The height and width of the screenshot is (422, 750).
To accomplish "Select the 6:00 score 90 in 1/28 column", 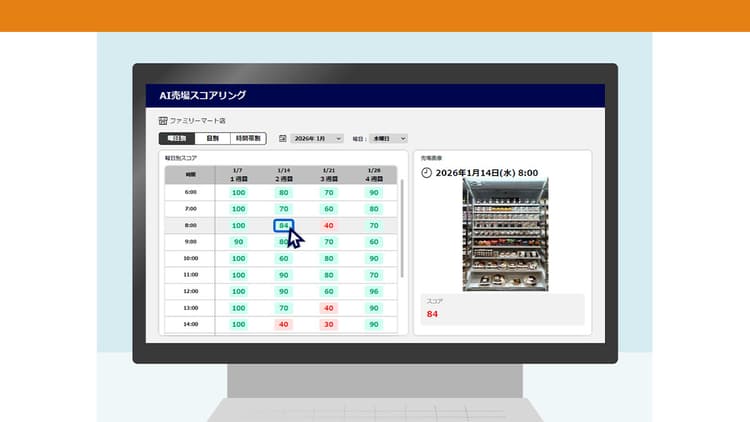I will coord(374,192).
